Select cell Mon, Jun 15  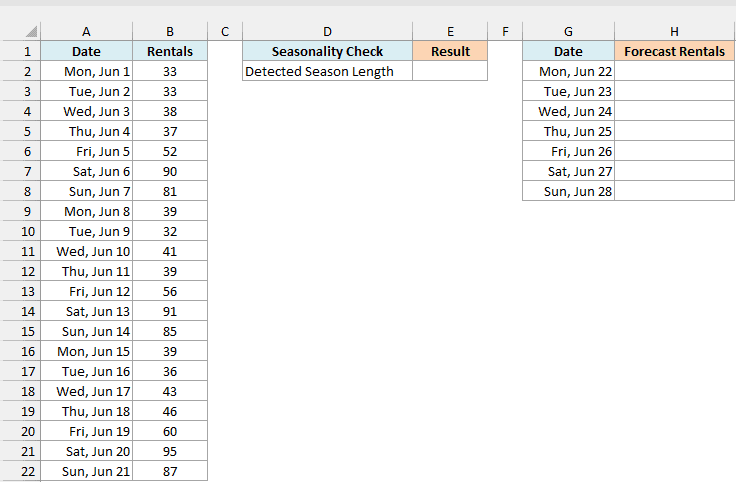pyautogui.click(x=86, y=351)
